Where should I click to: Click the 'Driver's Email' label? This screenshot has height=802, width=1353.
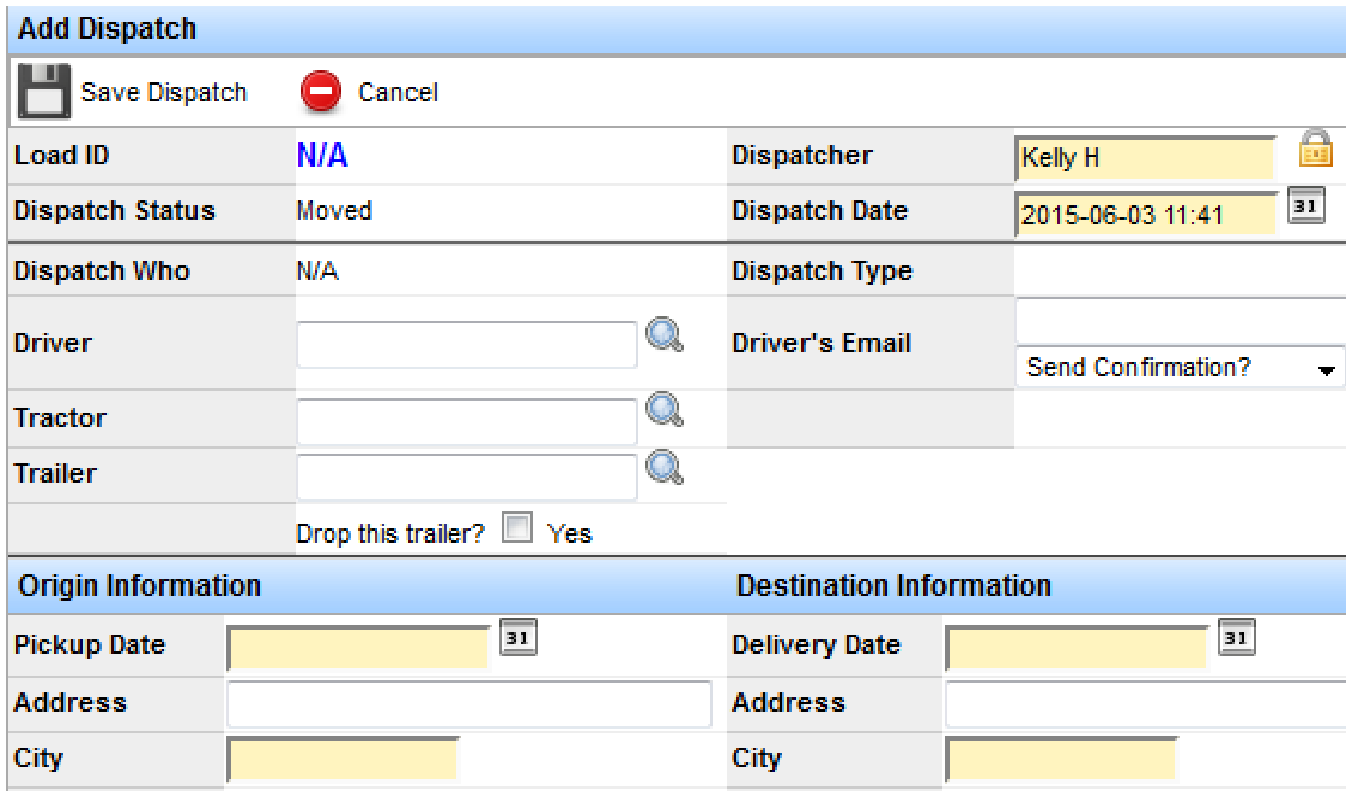coord(821,343)
